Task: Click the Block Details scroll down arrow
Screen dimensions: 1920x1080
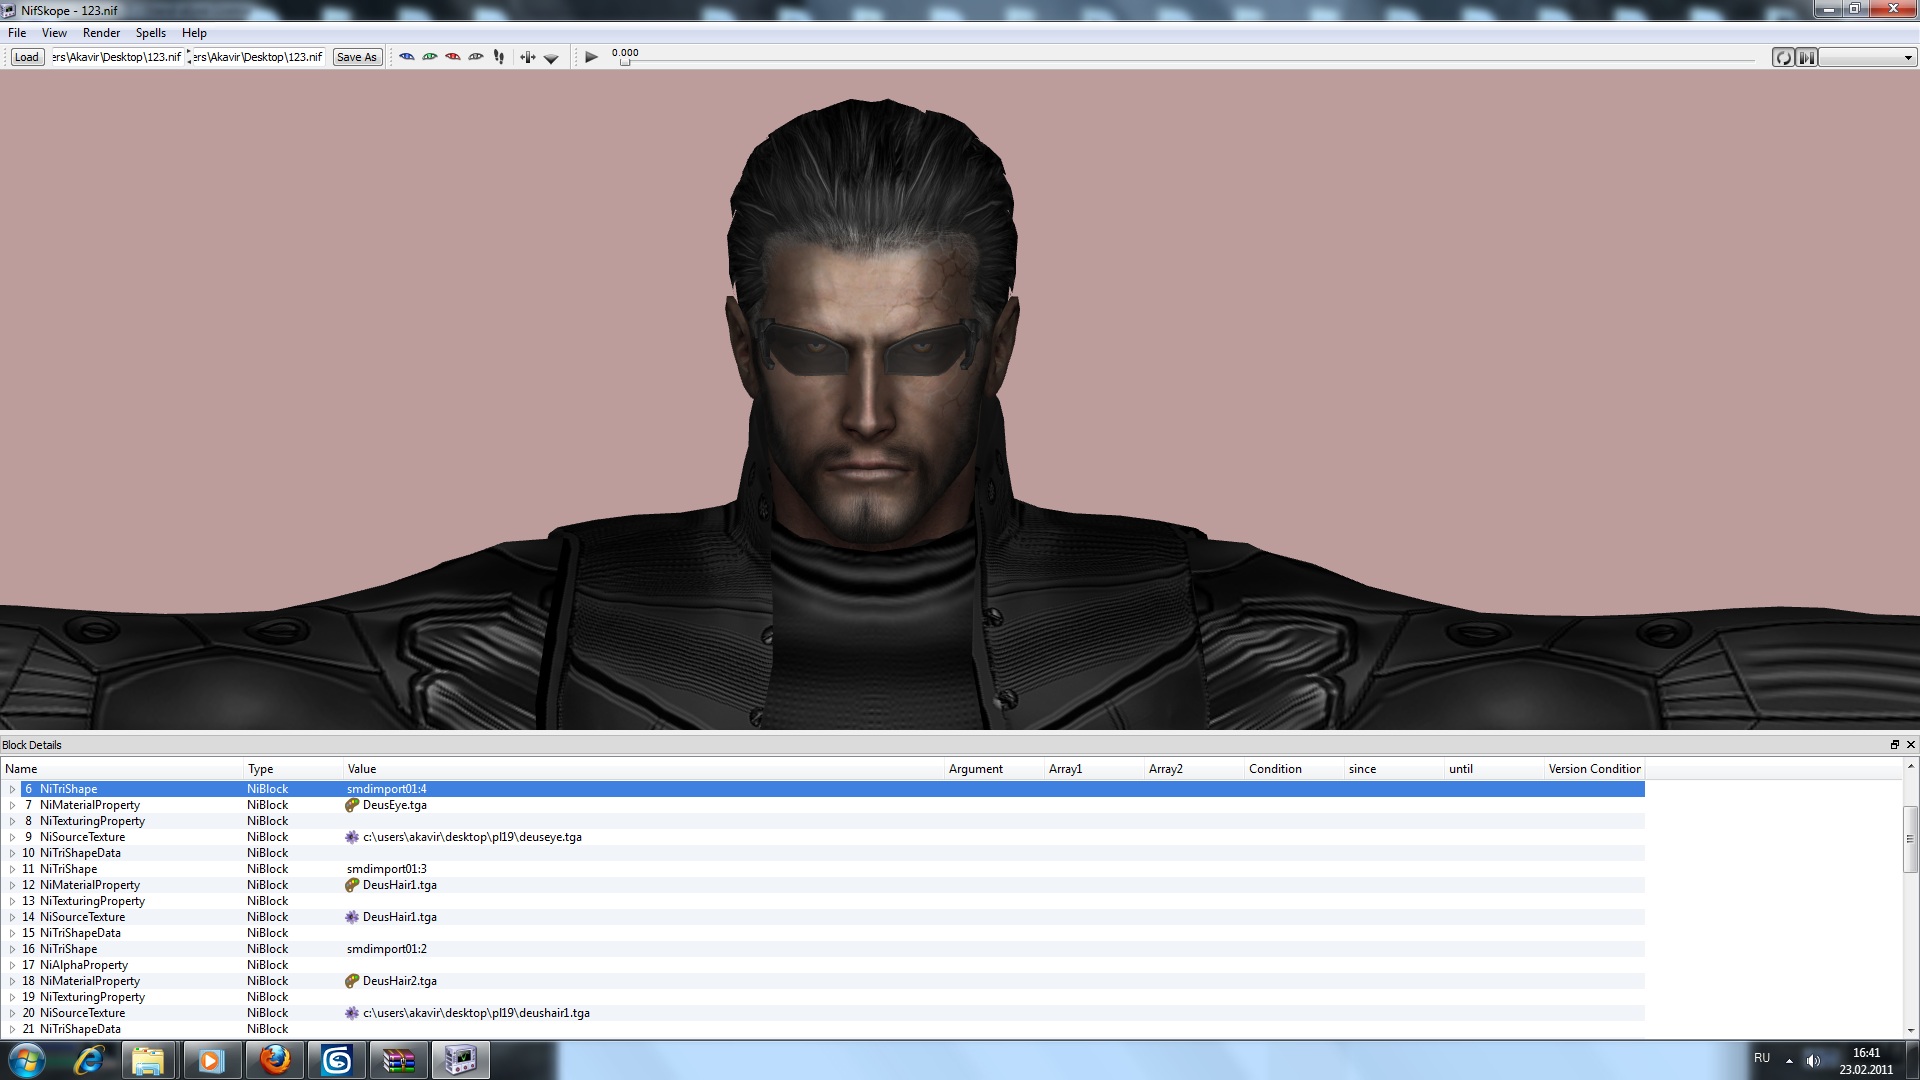Action: (x=1910, y=1030)
